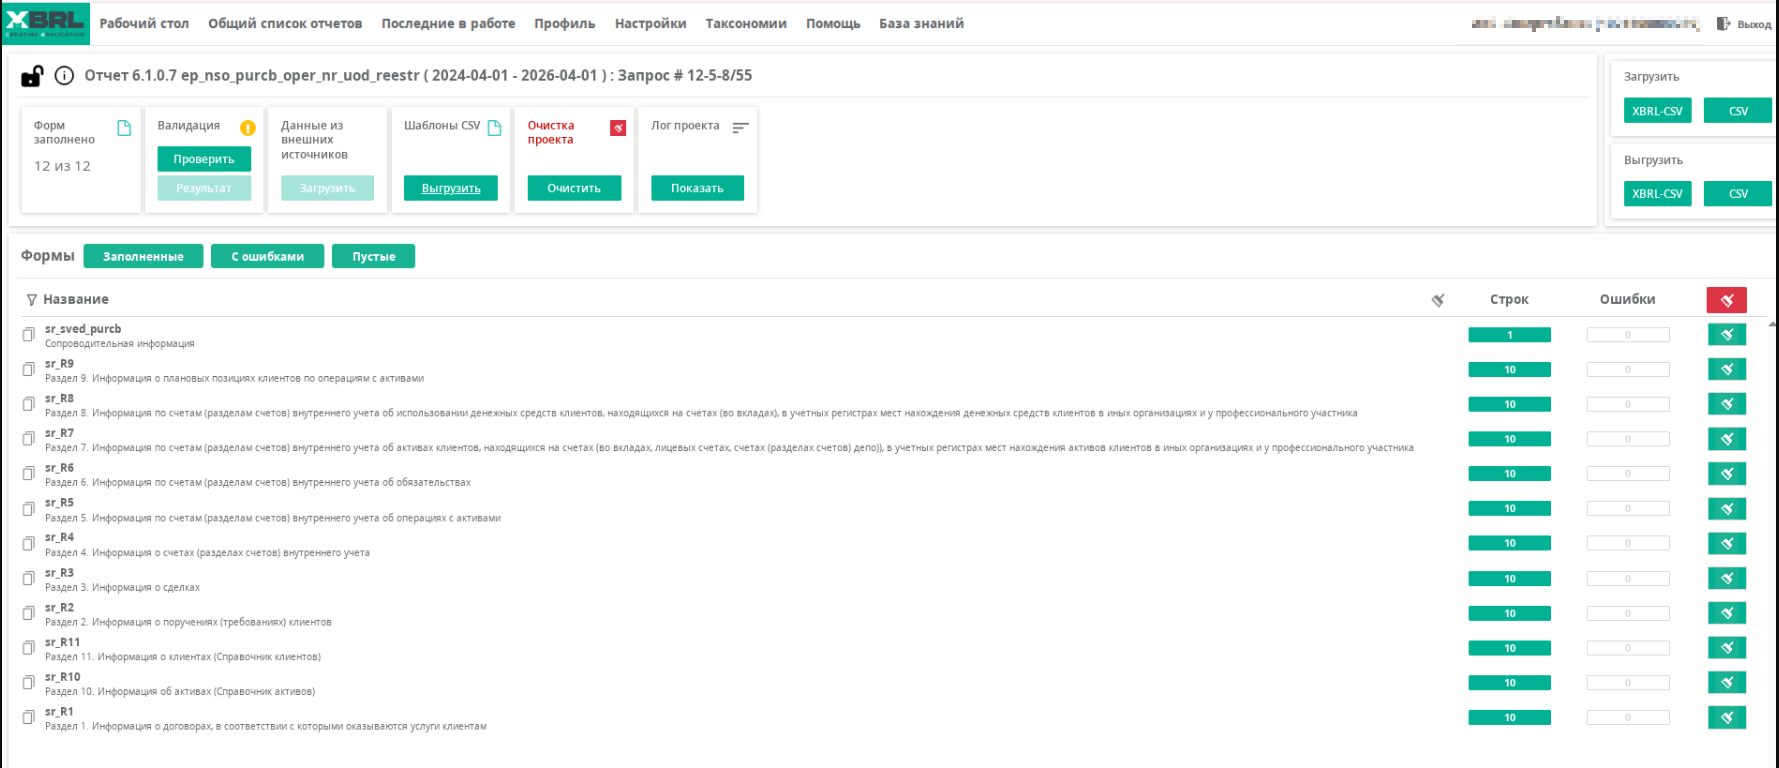Open report info circle icon
The image size is (1779, 768).
(64, 76)
